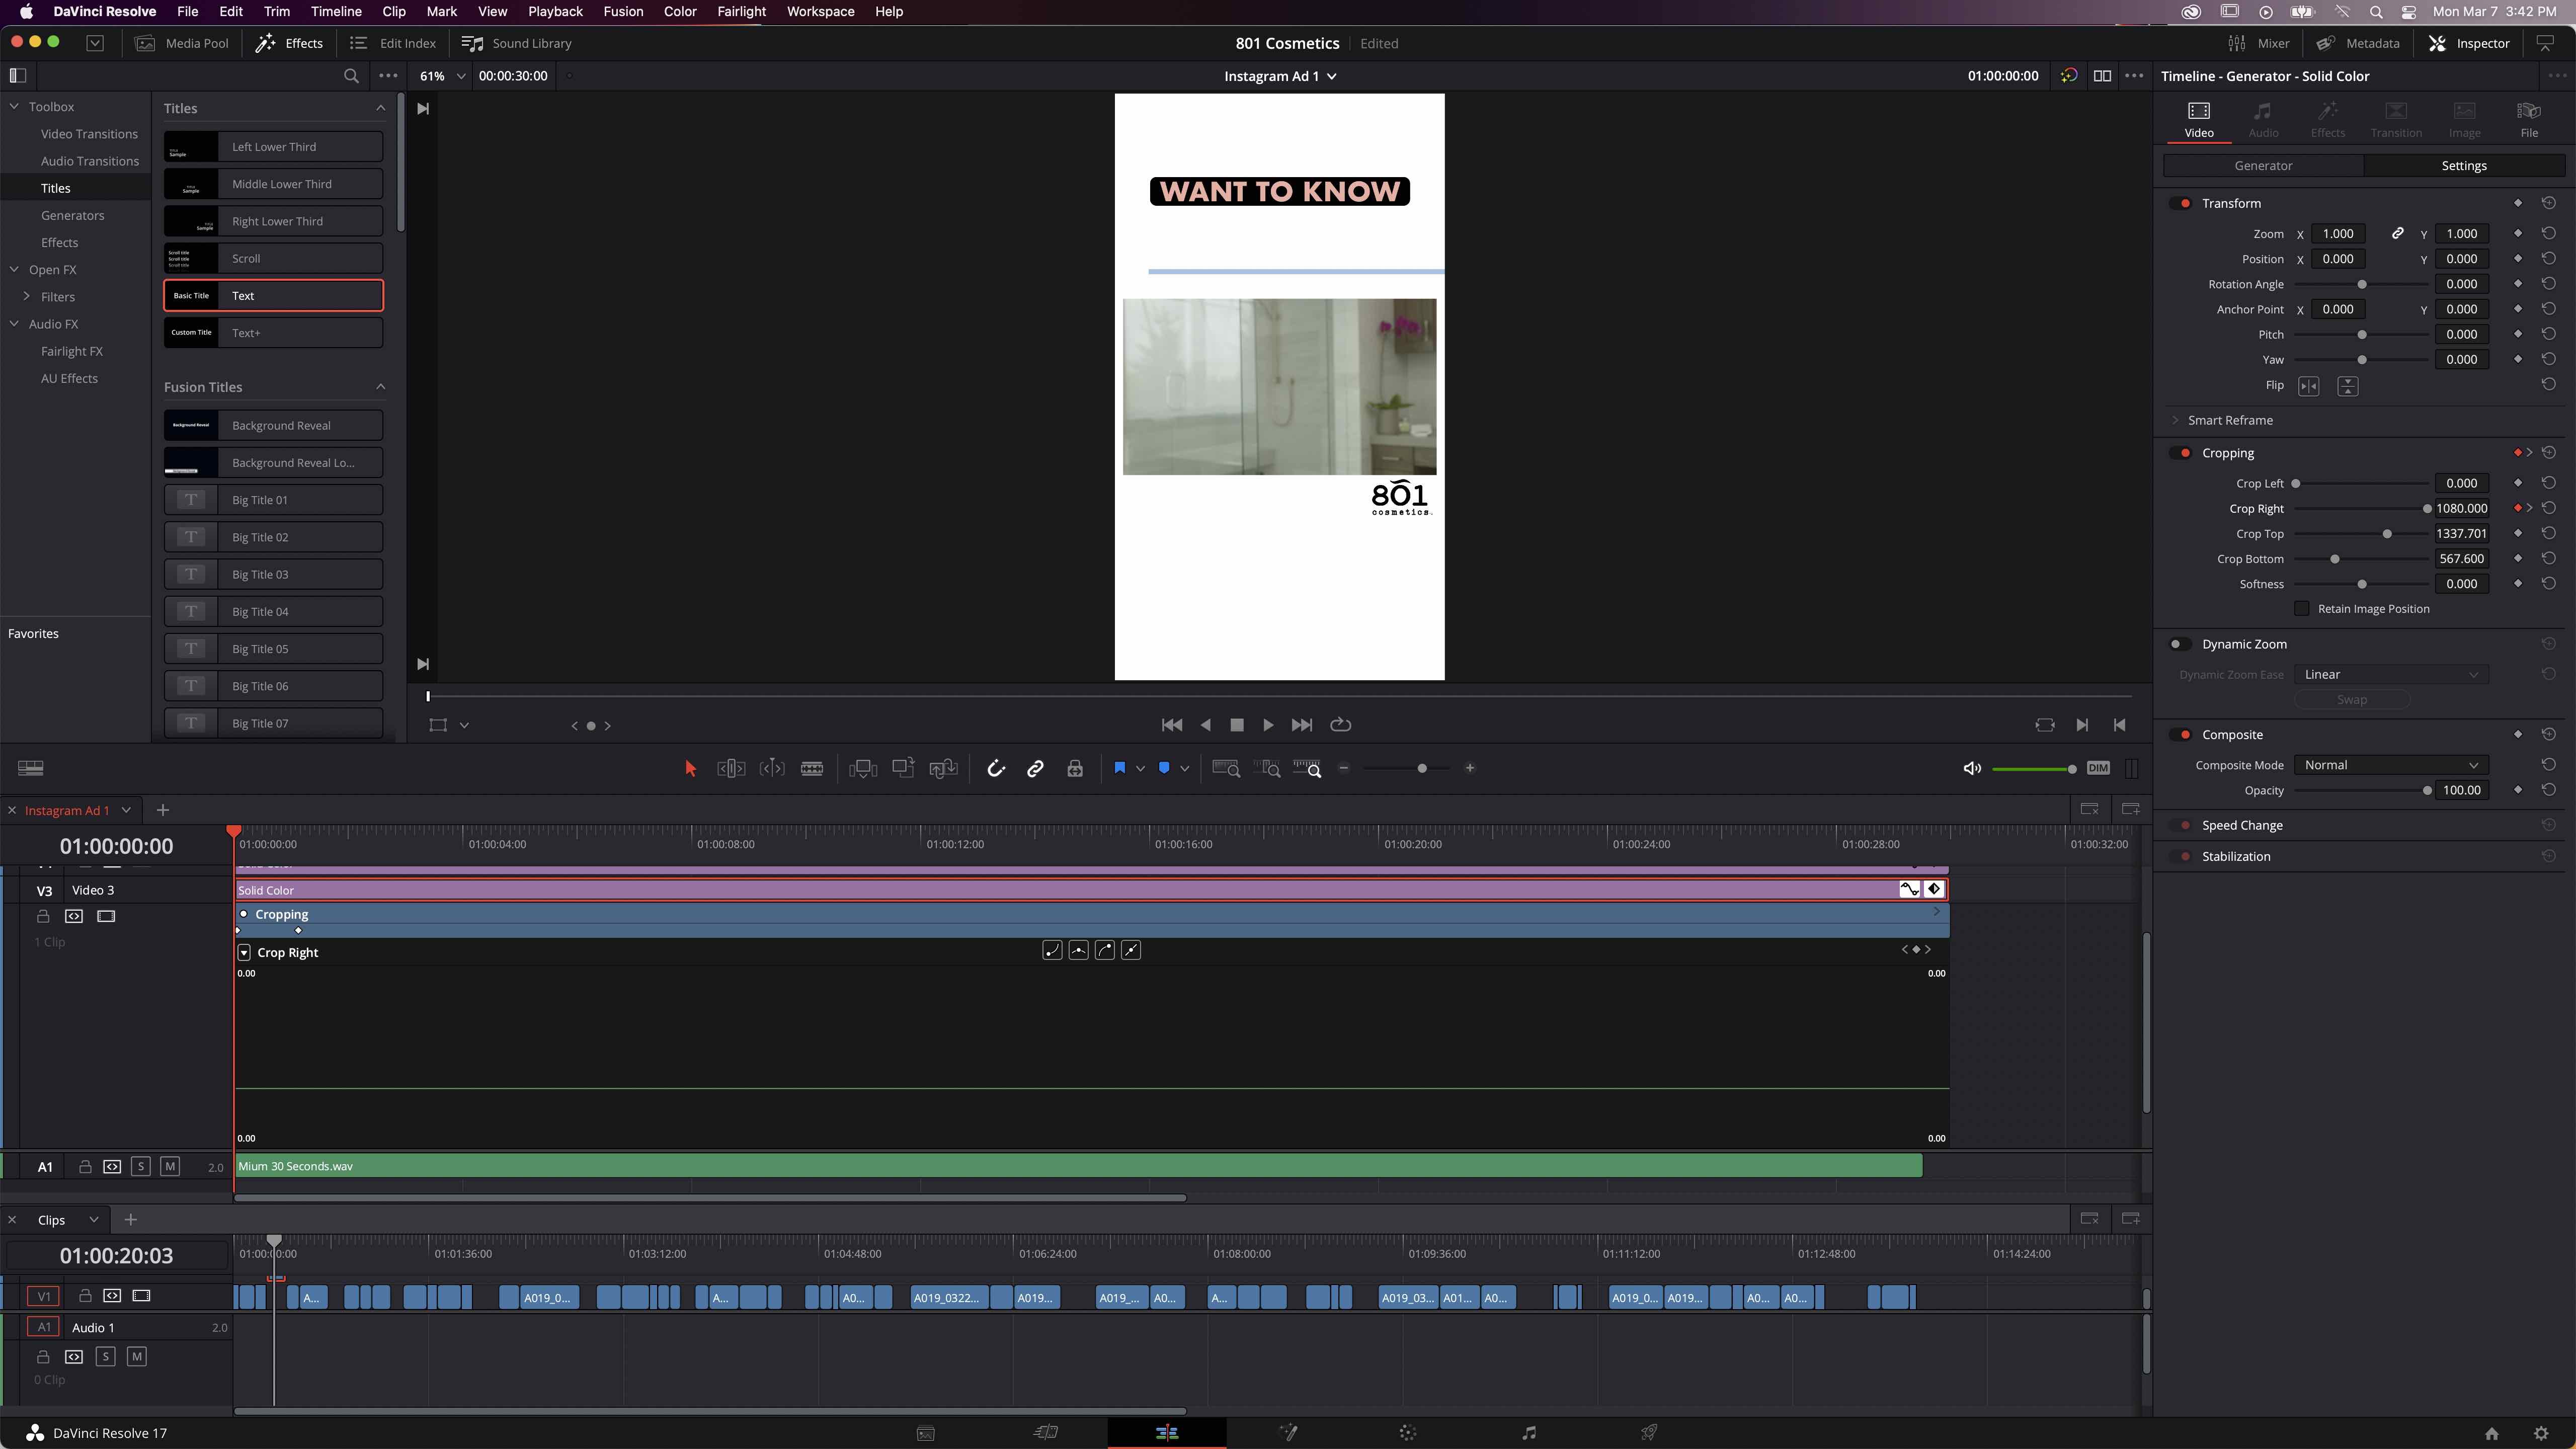Click Full Extent Zoom icon
2576x1449 pixels.
[x=1226, y=768]
